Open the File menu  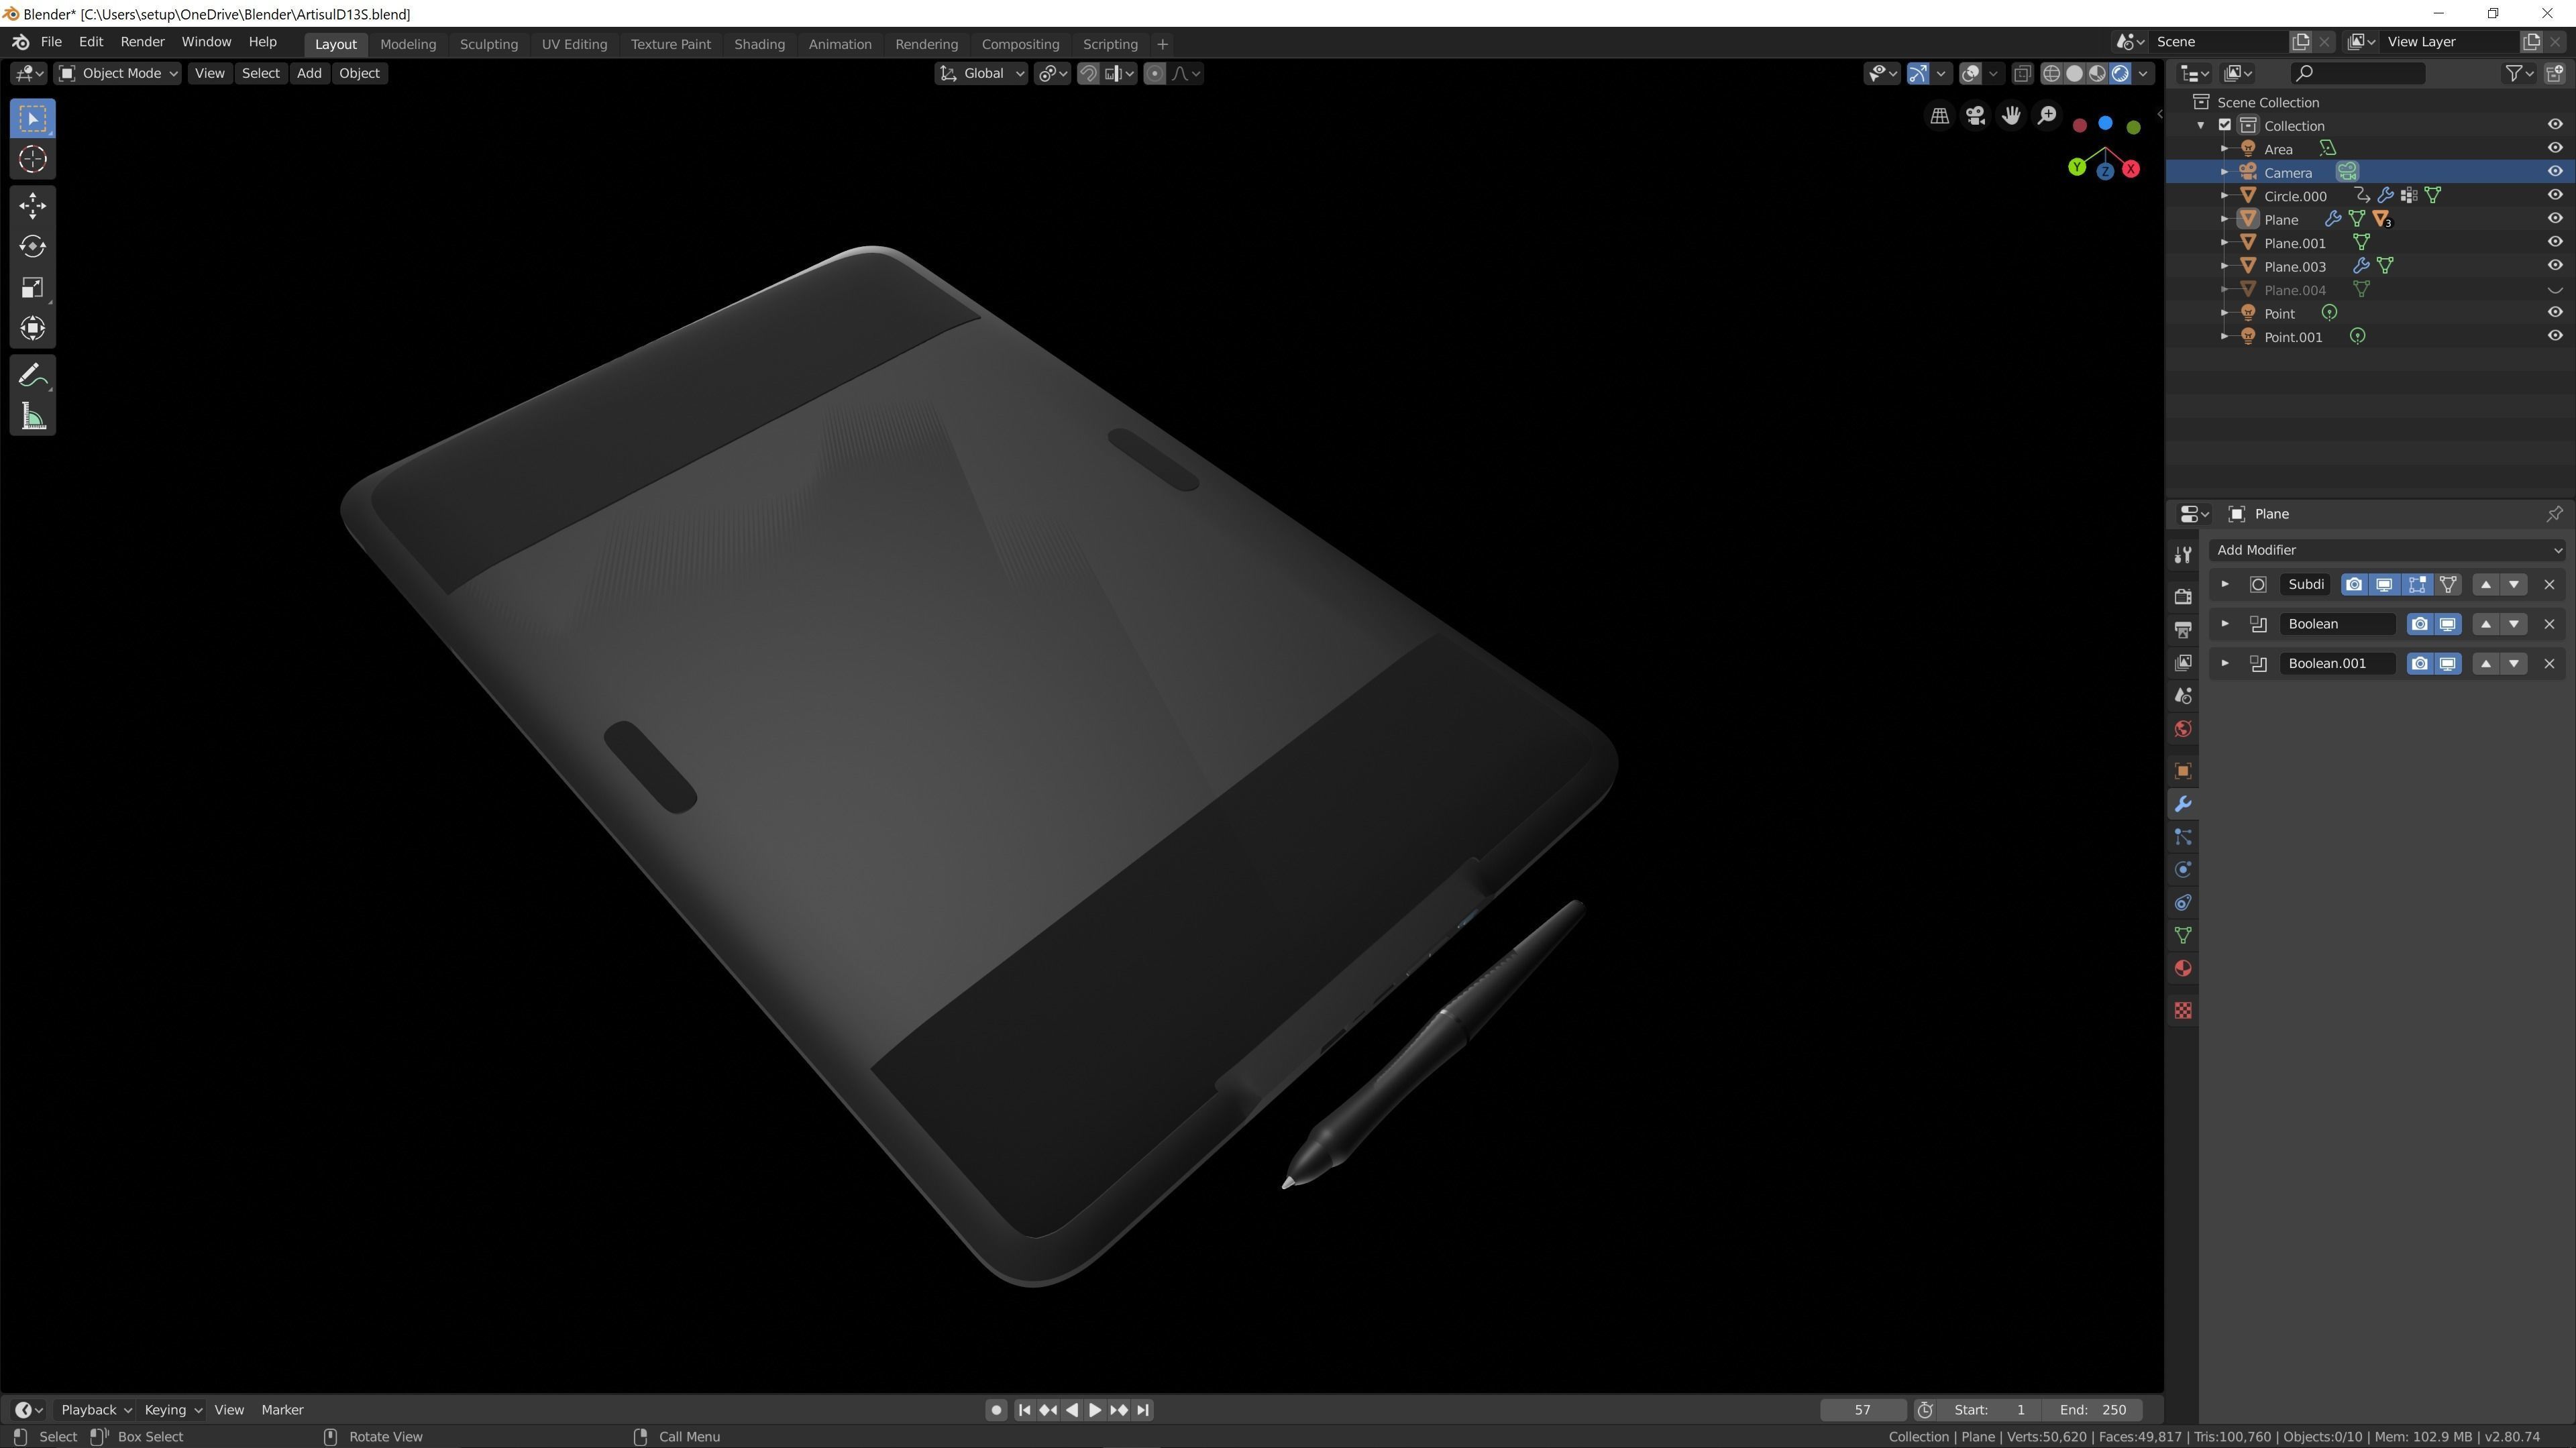click(x=51, y=42)
